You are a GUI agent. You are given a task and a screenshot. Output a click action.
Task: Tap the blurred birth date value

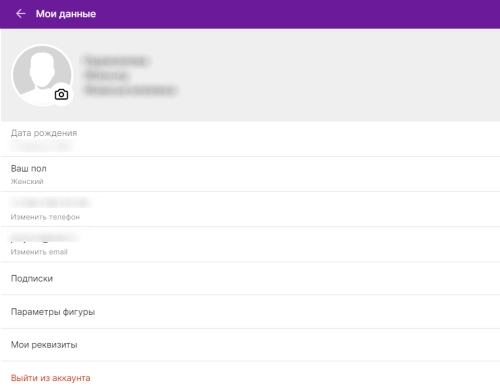41,146
